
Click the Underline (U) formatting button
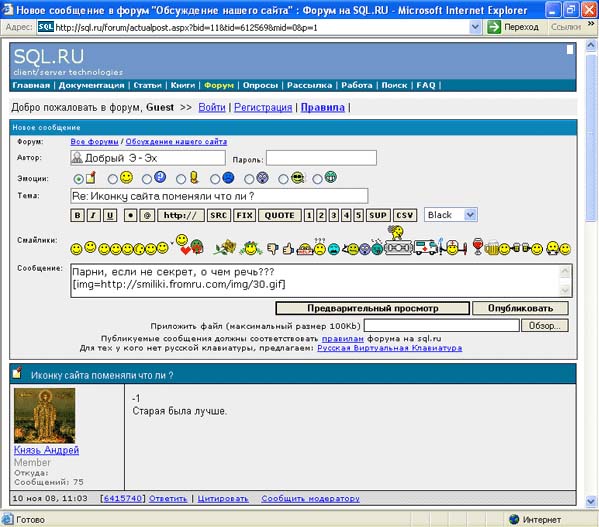click(110, 215)
